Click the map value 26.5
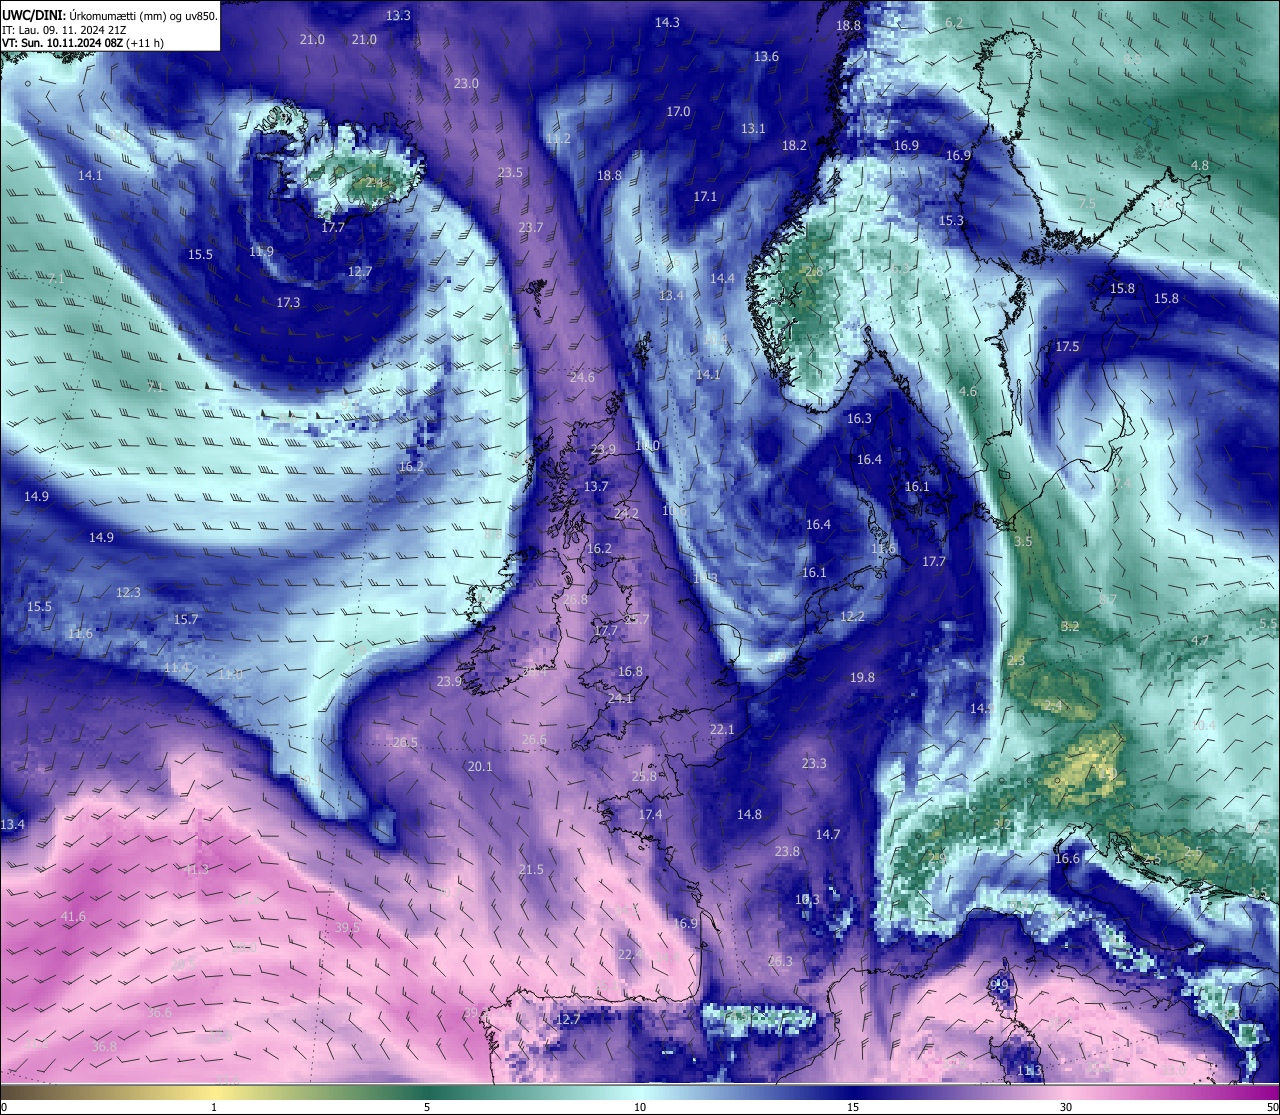Screen dimensions: 1280x1115 405,743
